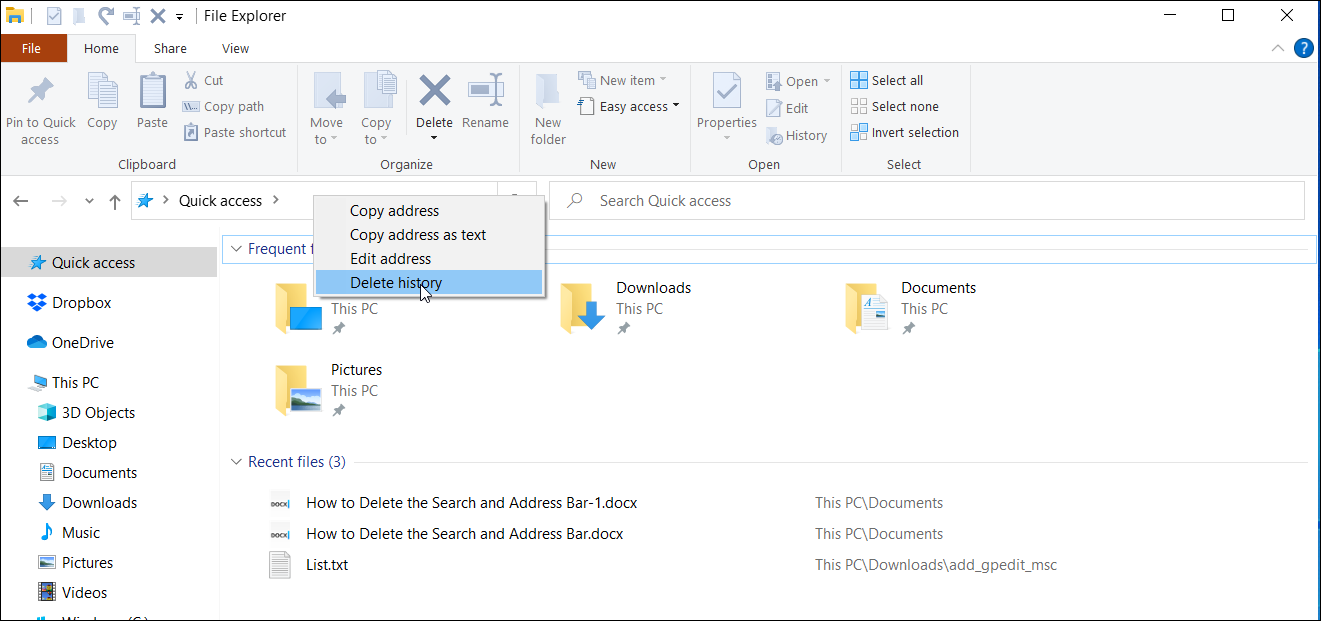Click the Invert selection icon
The width and height of the screenshot is (1321, 621).
(x=859, y=132)
